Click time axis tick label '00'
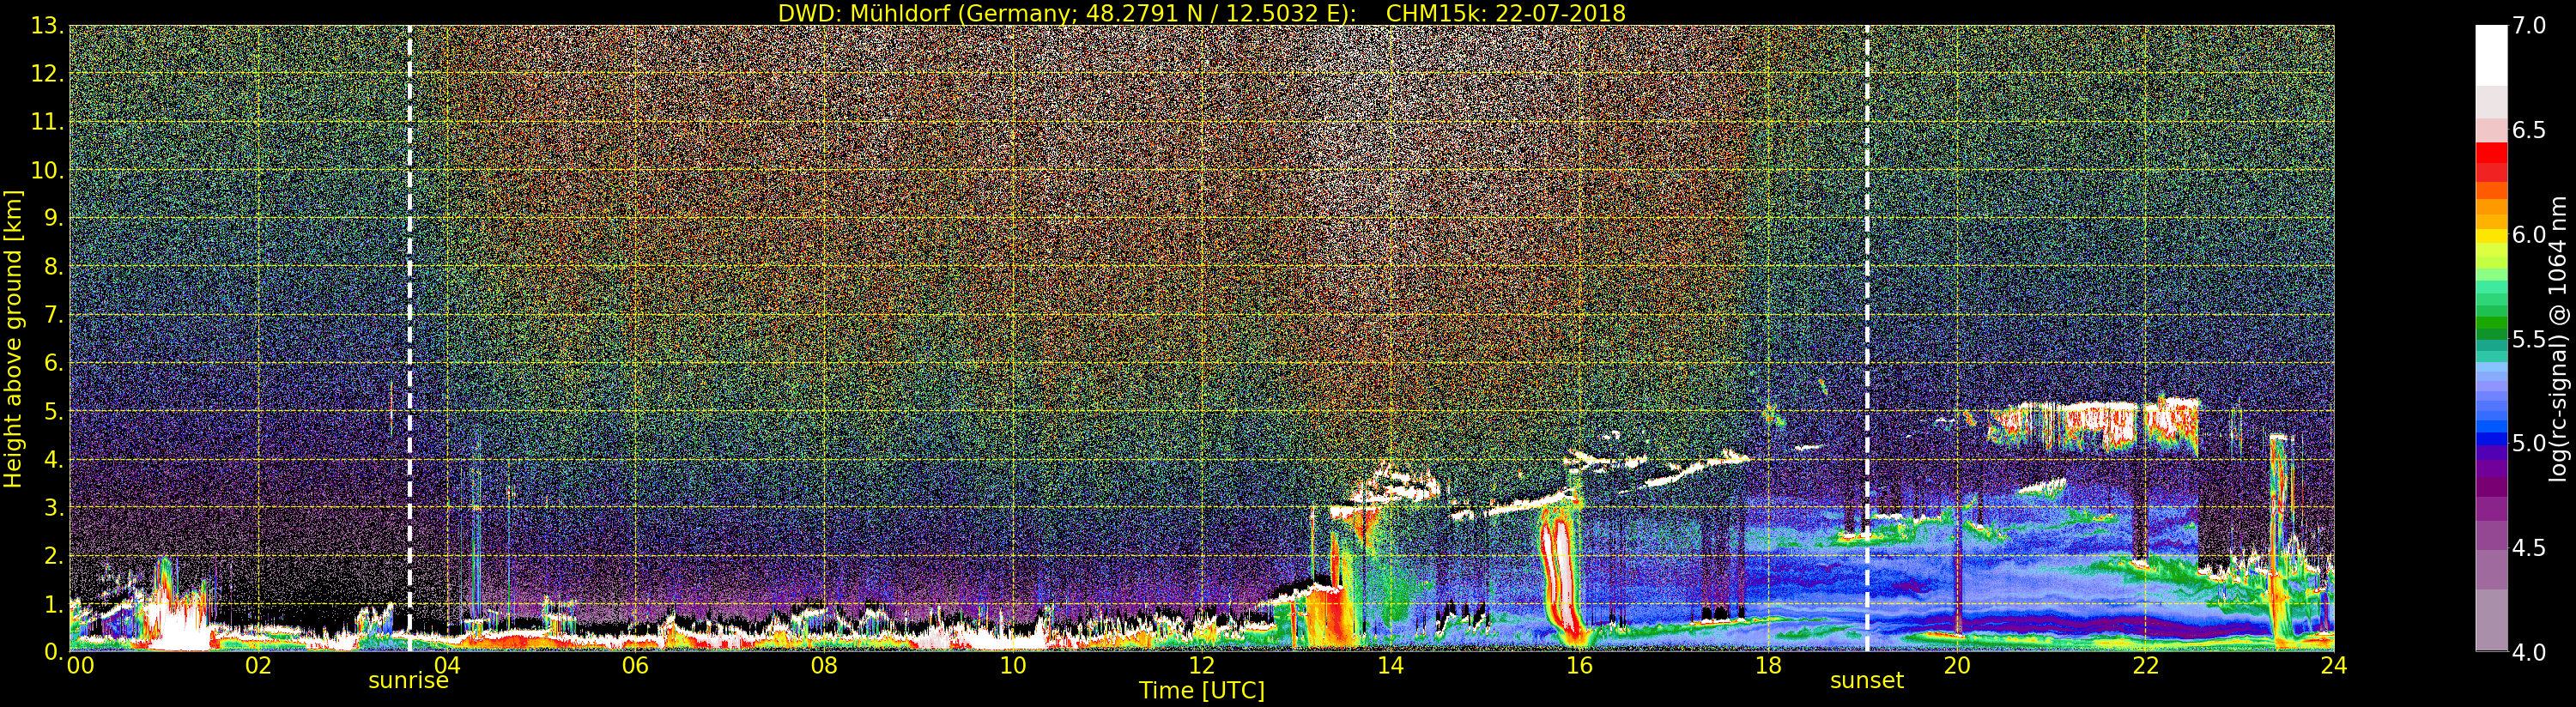 pyautogui.click(x=79, y=665)
